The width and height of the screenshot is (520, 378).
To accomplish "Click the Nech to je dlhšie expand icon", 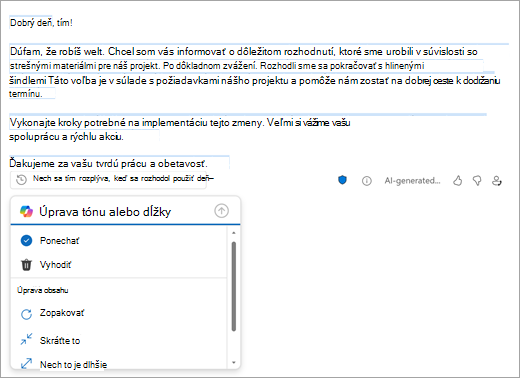I will point(26,363).
